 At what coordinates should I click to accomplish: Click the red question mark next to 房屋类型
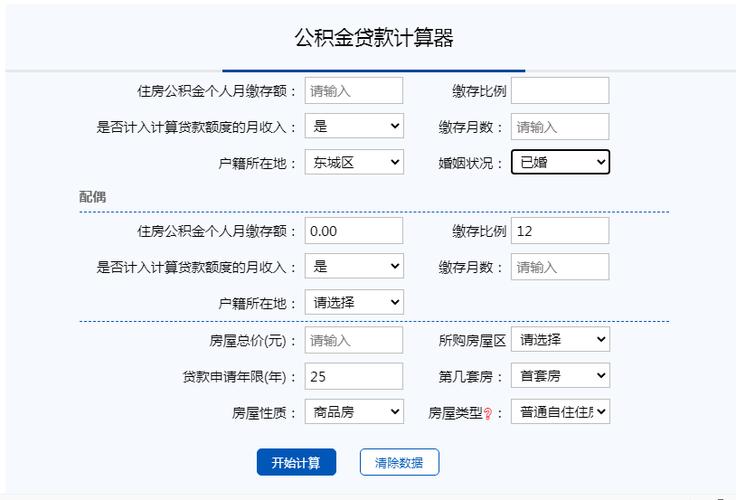pos(488,414)
